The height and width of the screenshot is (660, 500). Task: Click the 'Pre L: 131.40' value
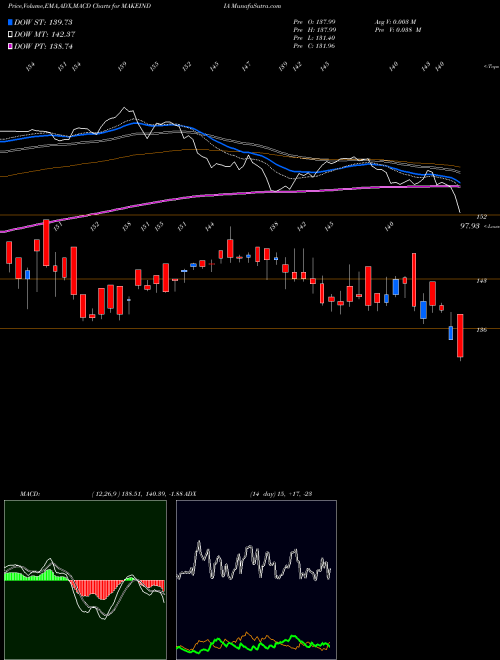(x=314, y=38)
